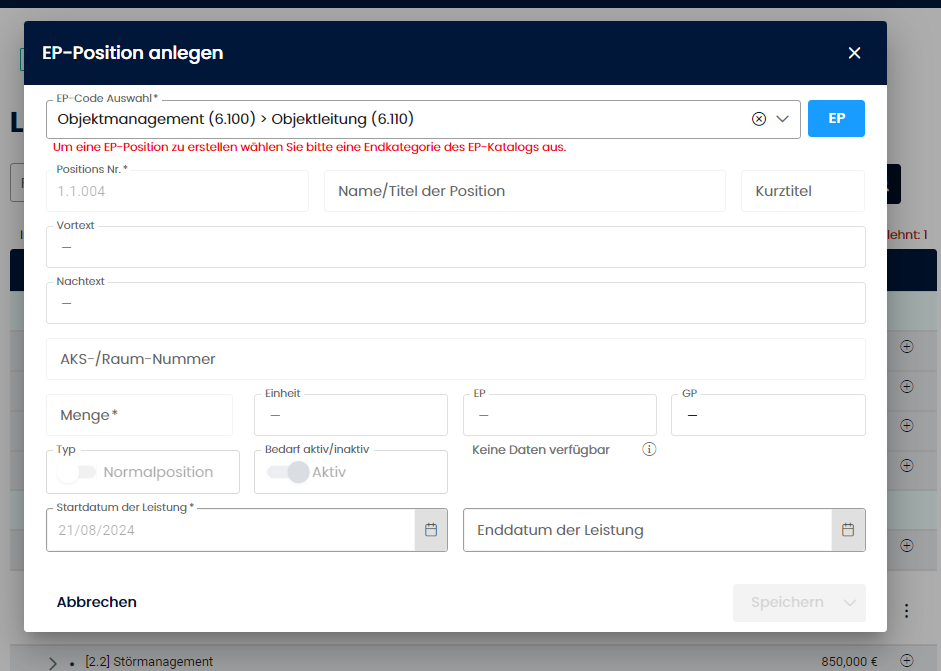This screenshot has height=671, width=941.
Task: Open three-dot menu below the Speichern button
Action: tap(907, 610)
